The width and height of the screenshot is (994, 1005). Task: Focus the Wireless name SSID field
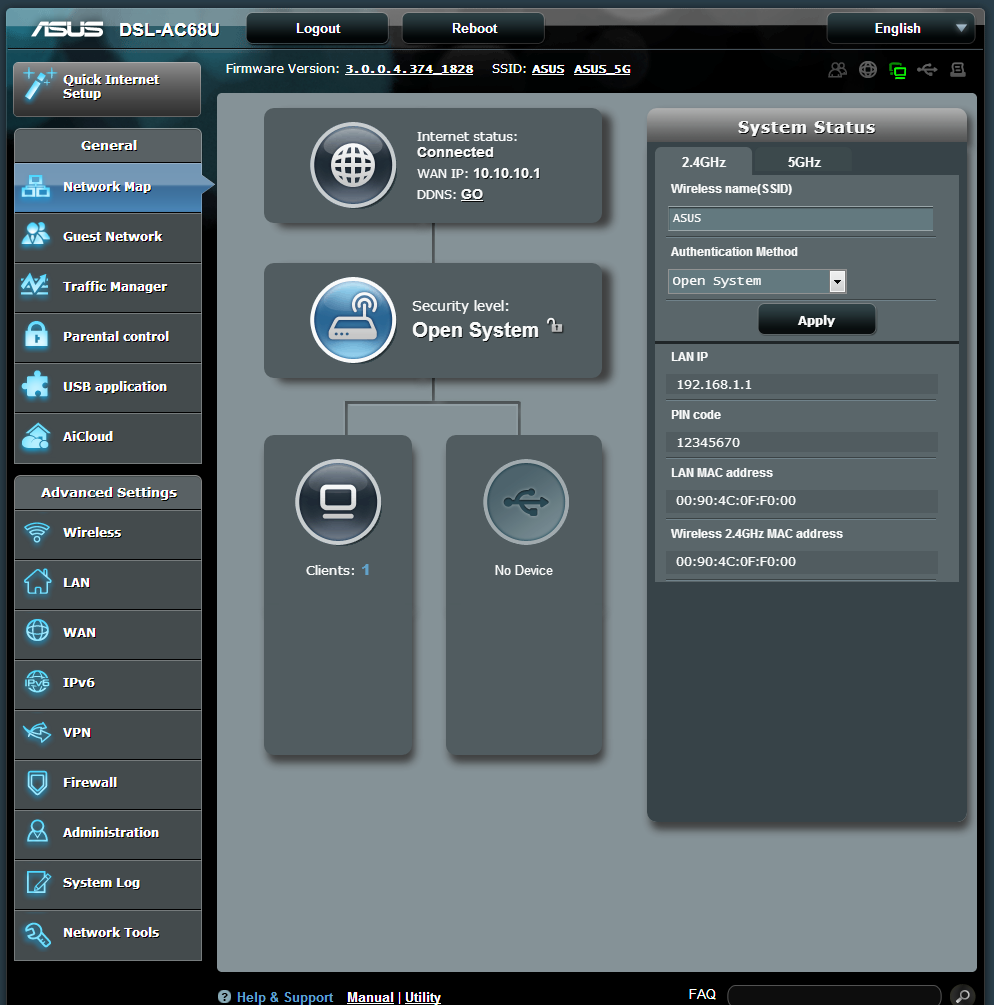(800, 218)
